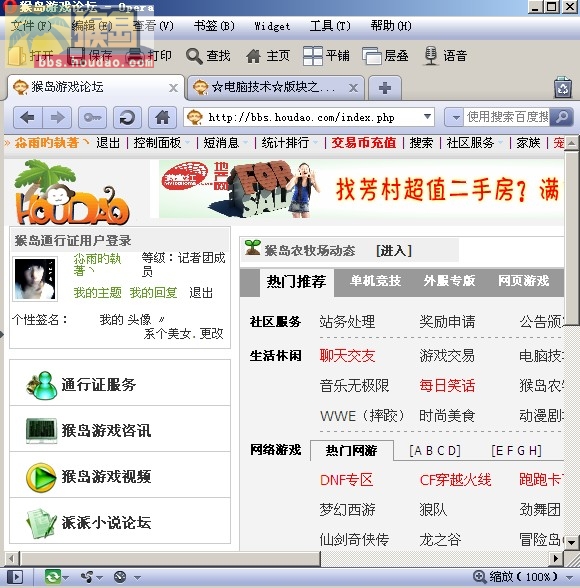Toggle the panel icon in status bar

[x=15, y=577]
